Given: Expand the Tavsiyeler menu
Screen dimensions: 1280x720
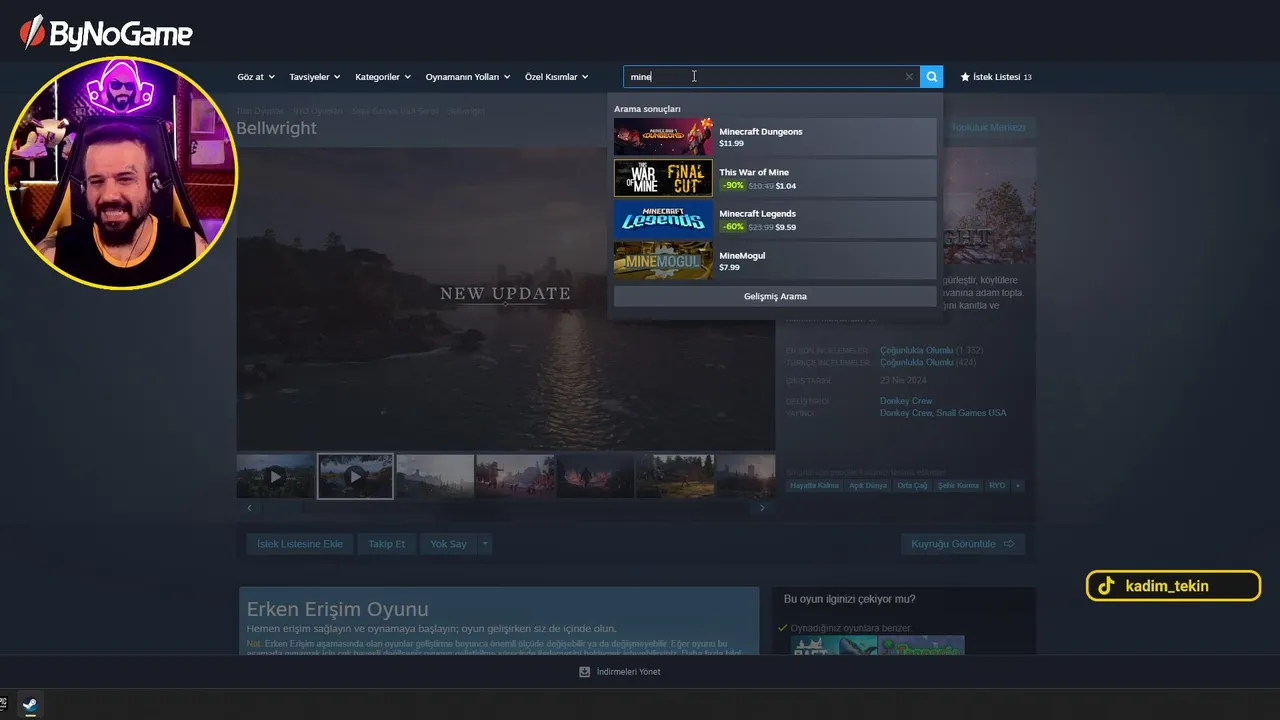Looking at the screenshot, I should (315, 77).
